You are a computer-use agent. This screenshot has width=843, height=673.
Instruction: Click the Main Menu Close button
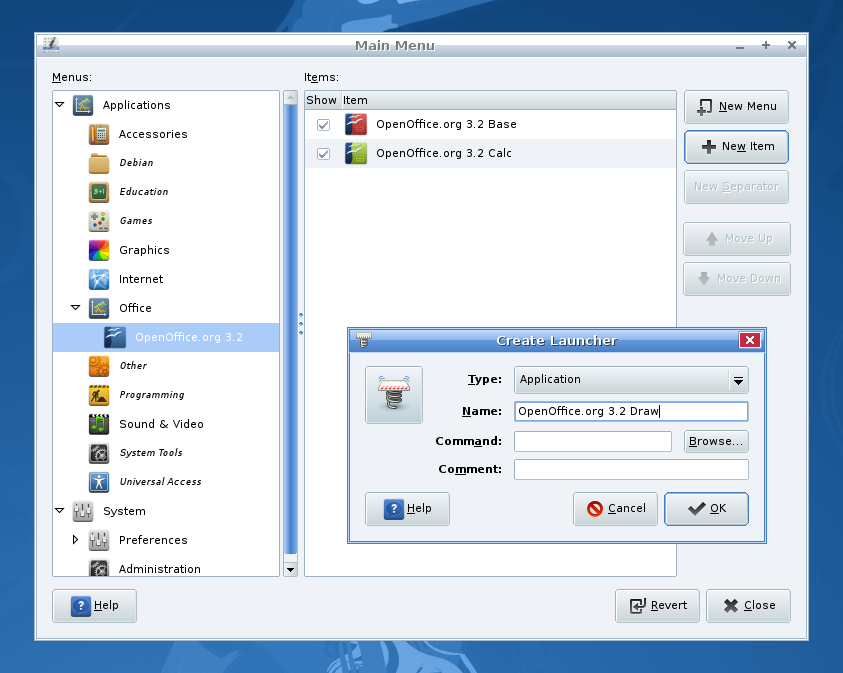(748, 606)
